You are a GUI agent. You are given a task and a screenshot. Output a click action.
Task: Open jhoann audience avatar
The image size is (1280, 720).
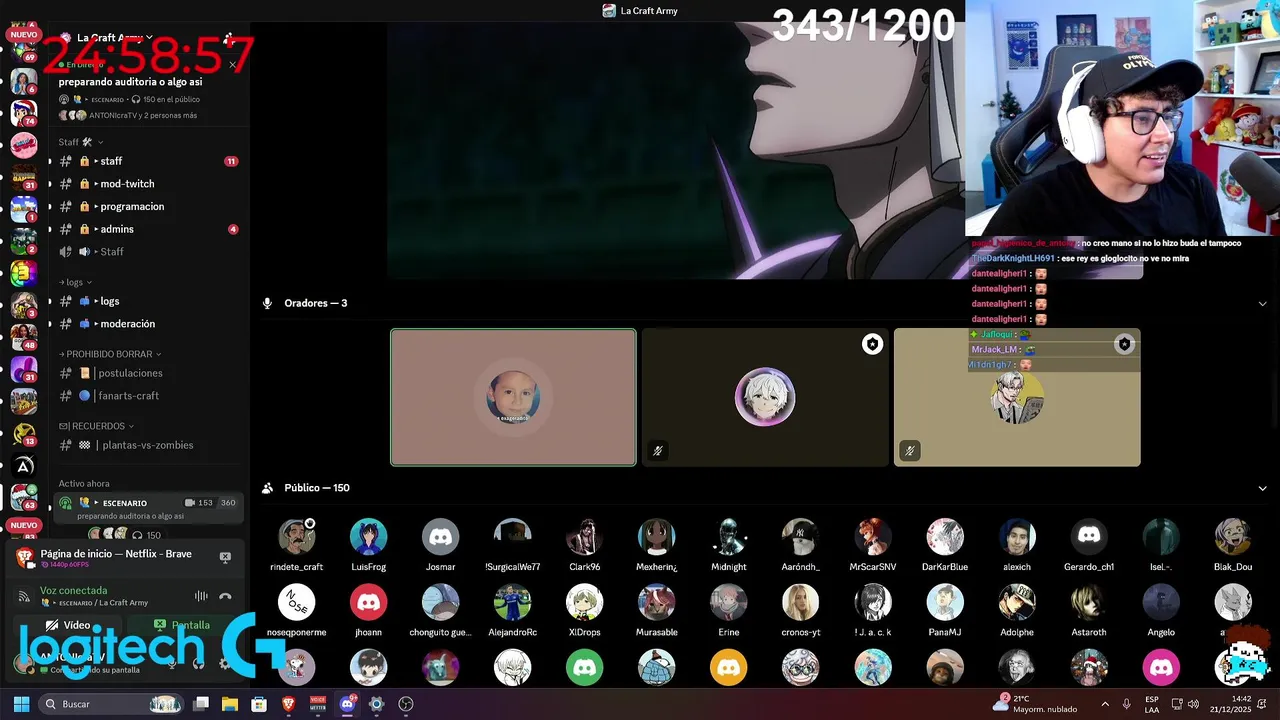tap(369, 603)
